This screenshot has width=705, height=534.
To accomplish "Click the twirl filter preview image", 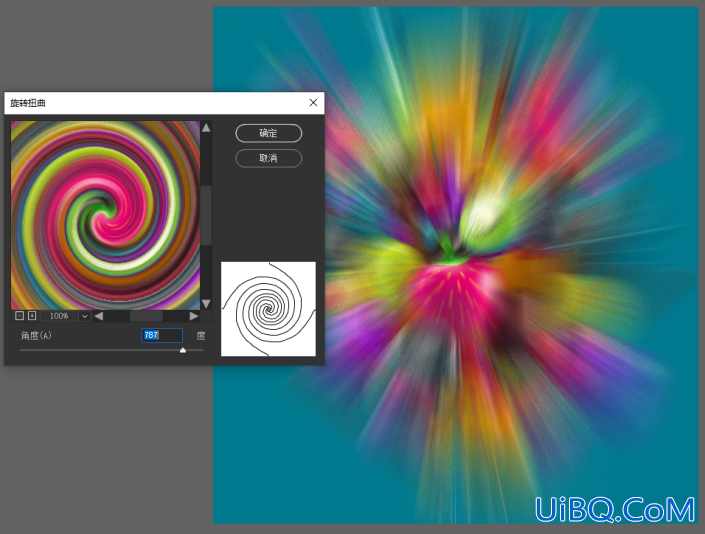I will pyautogui.click(x=105, y=215).
